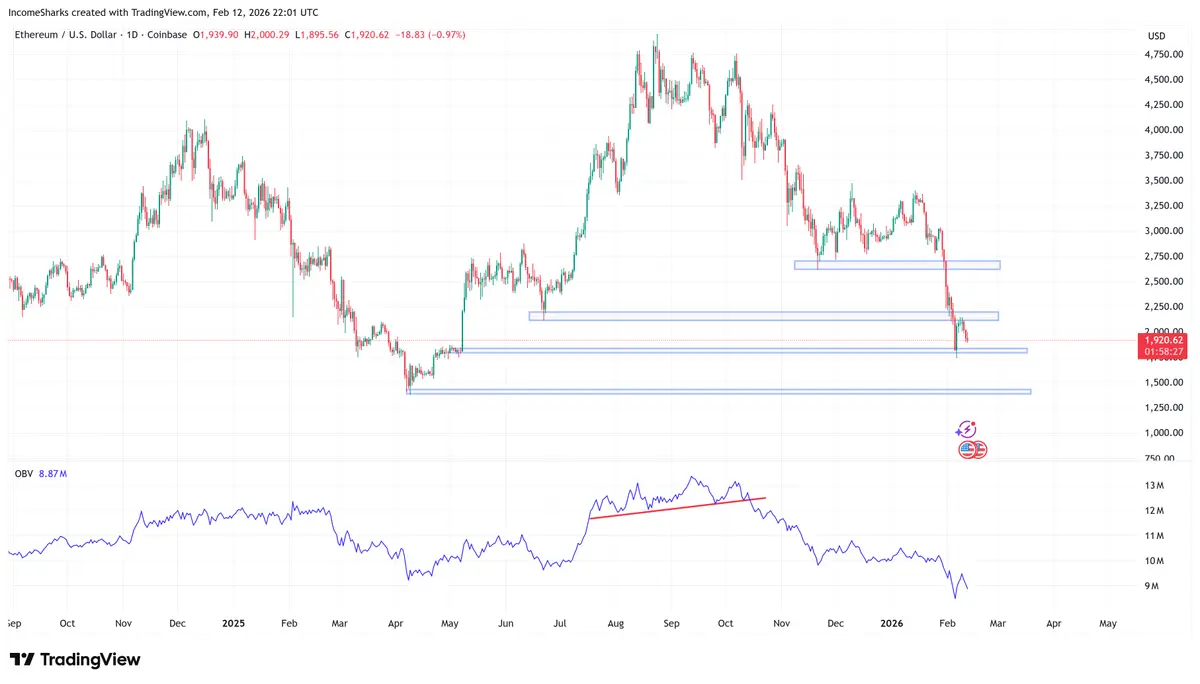Image resolution: width=1200 pixels, height=684 pixels.
Task: Click the OBV value 8.87 M
Action: click(52, 472)
